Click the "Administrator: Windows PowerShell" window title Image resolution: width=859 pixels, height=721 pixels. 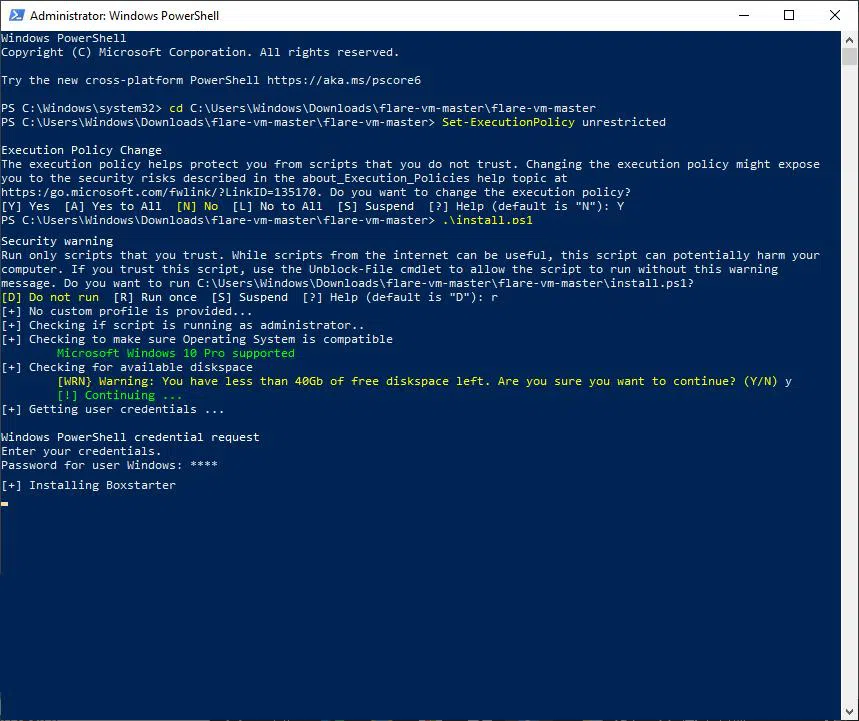124,16
